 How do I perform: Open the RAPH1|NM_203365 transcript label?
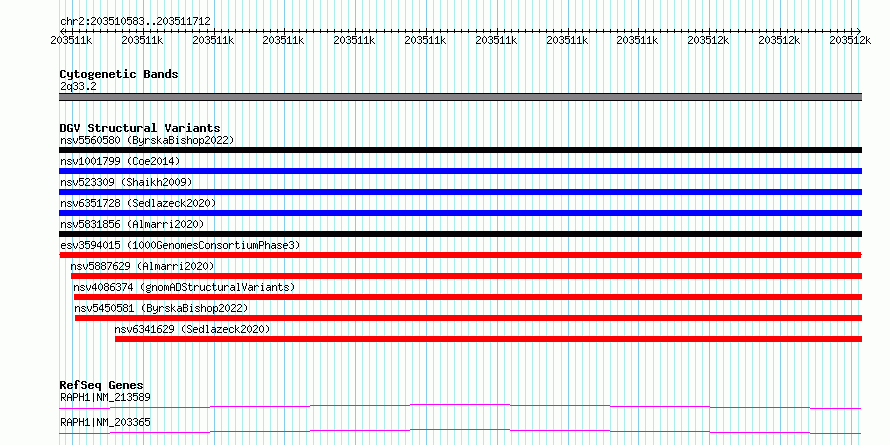[x=105, y=423]
